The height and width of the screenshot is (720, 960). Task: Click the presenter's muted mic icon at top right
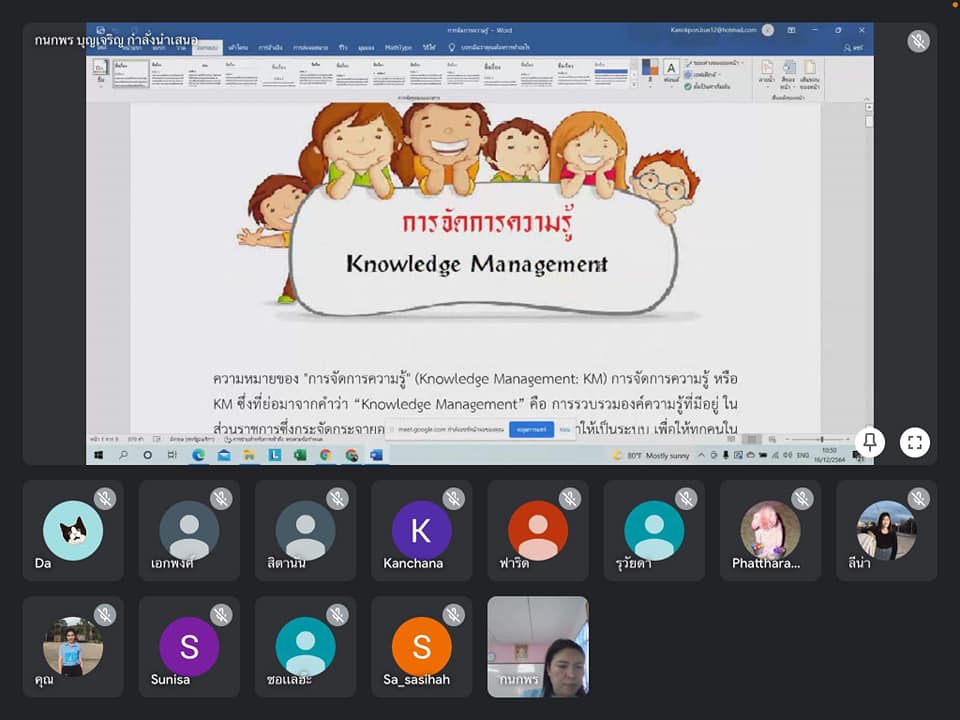[918, 41]
